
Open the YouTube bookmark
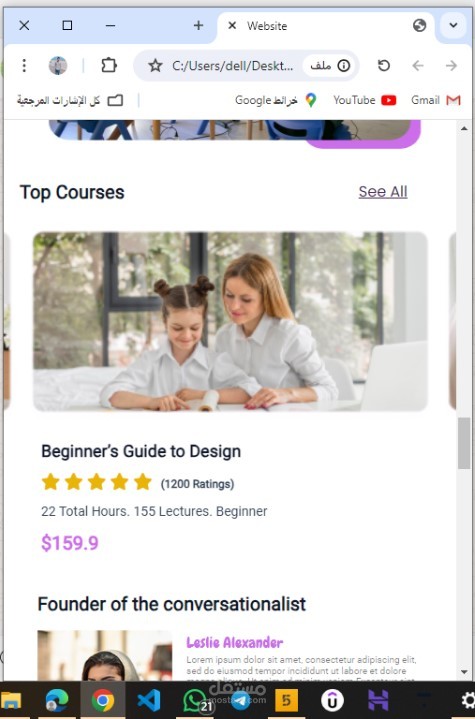click(x=365, y=100)
